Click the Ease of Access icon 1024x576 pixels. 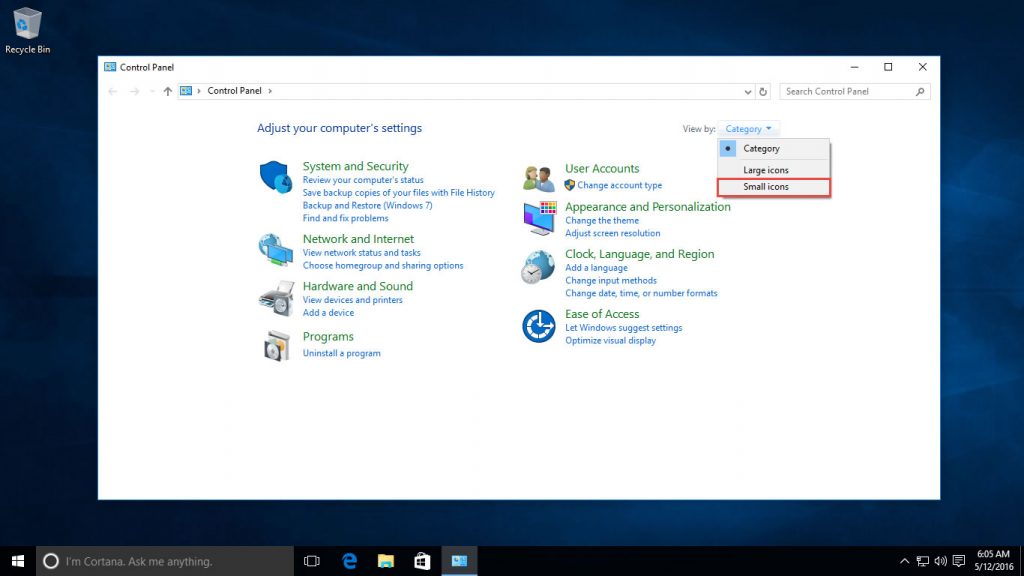(539, 326)
